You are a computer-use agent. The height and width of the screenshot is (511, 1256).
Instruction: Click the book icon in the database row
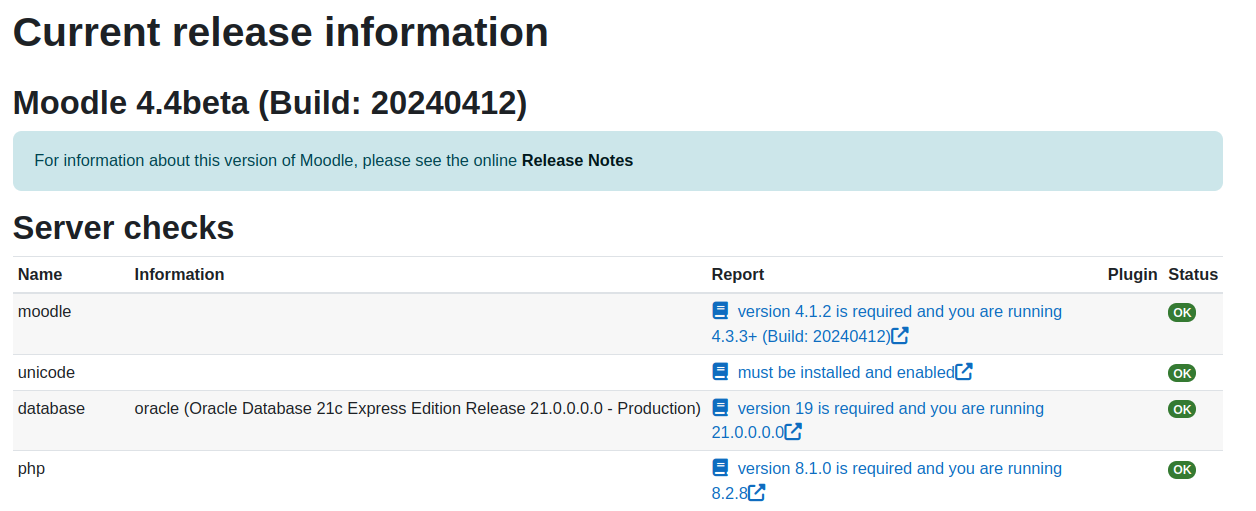720,408
